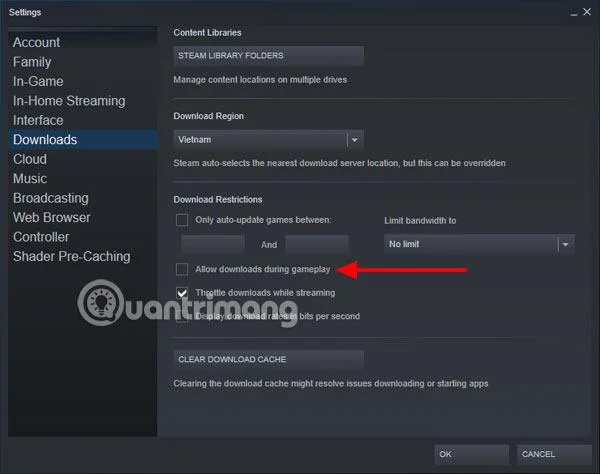The image size is (600, 474).
Task: Click Clear Download Cache button
Action: point(268,360)
